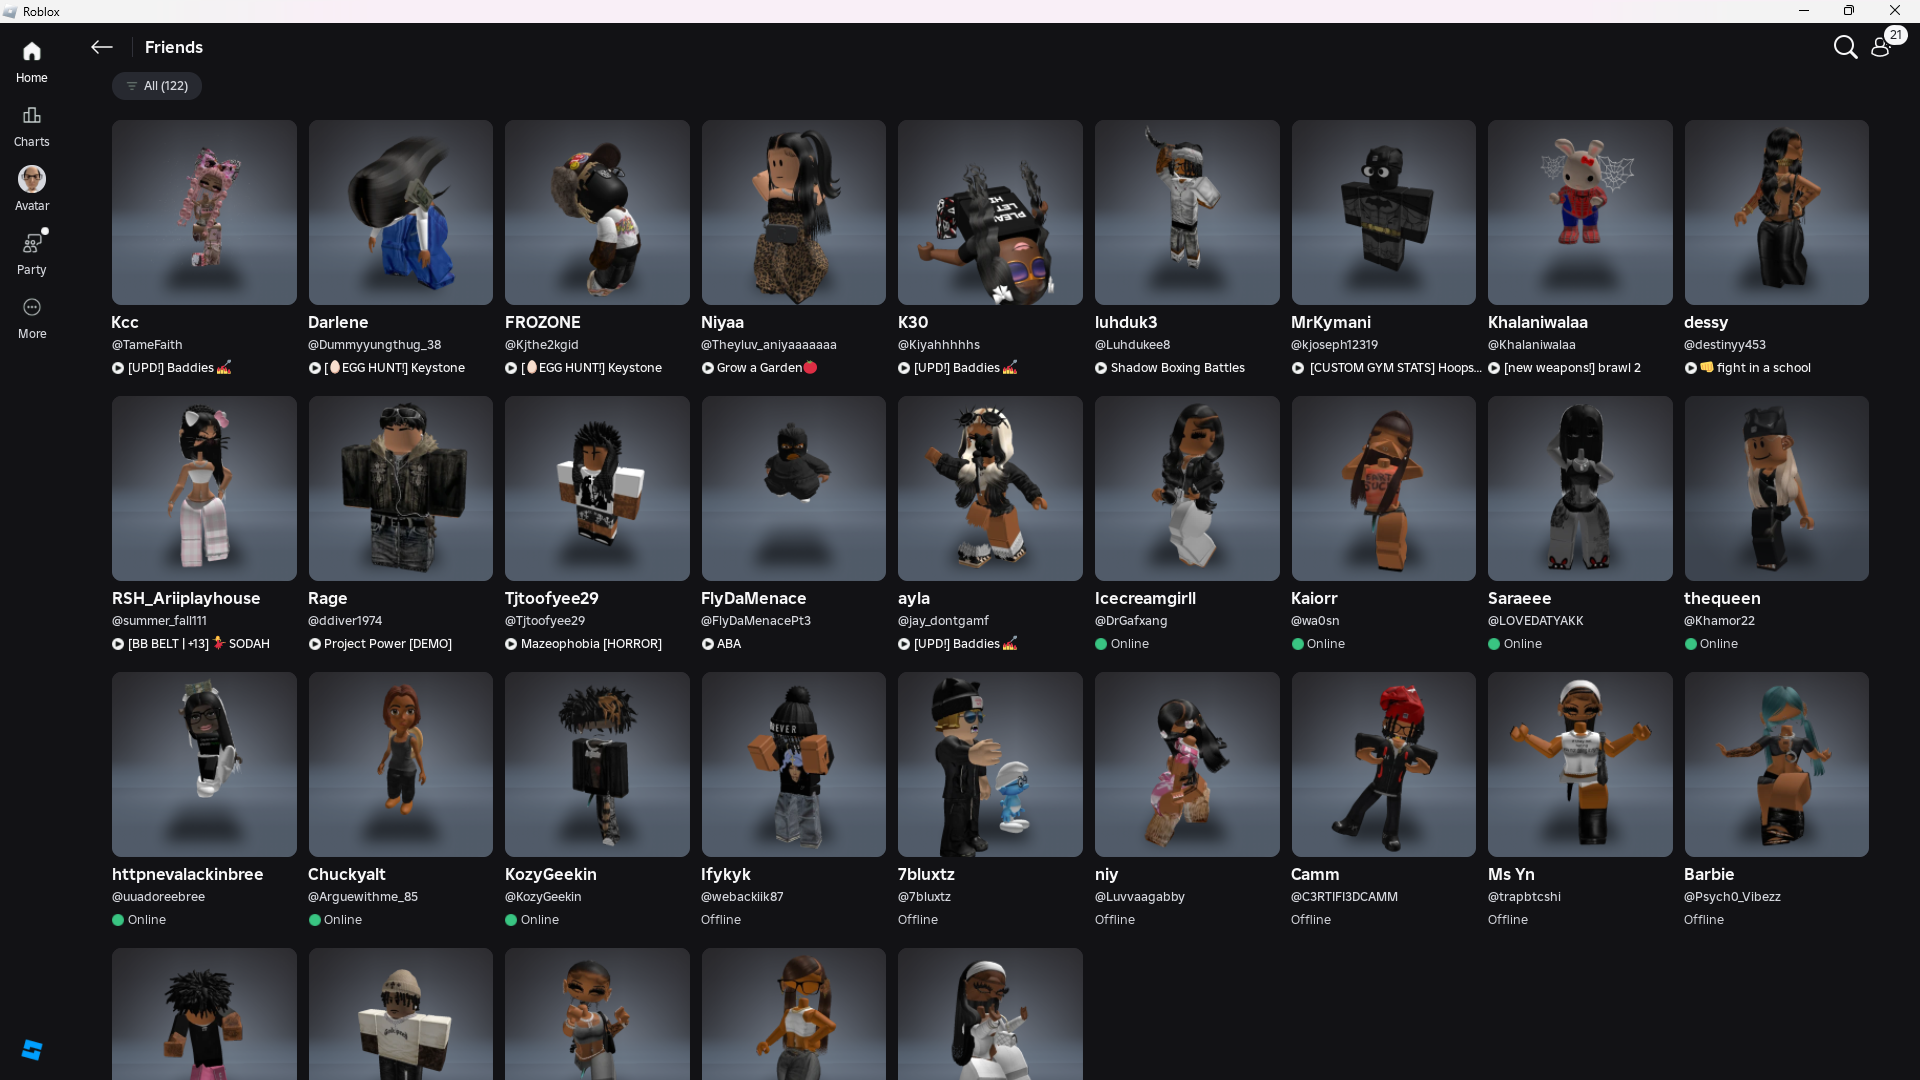Screen dimensions: 1920x1080
Task: Click Rage's Project Power [DEMO] game link
Action: coord(387,644)
